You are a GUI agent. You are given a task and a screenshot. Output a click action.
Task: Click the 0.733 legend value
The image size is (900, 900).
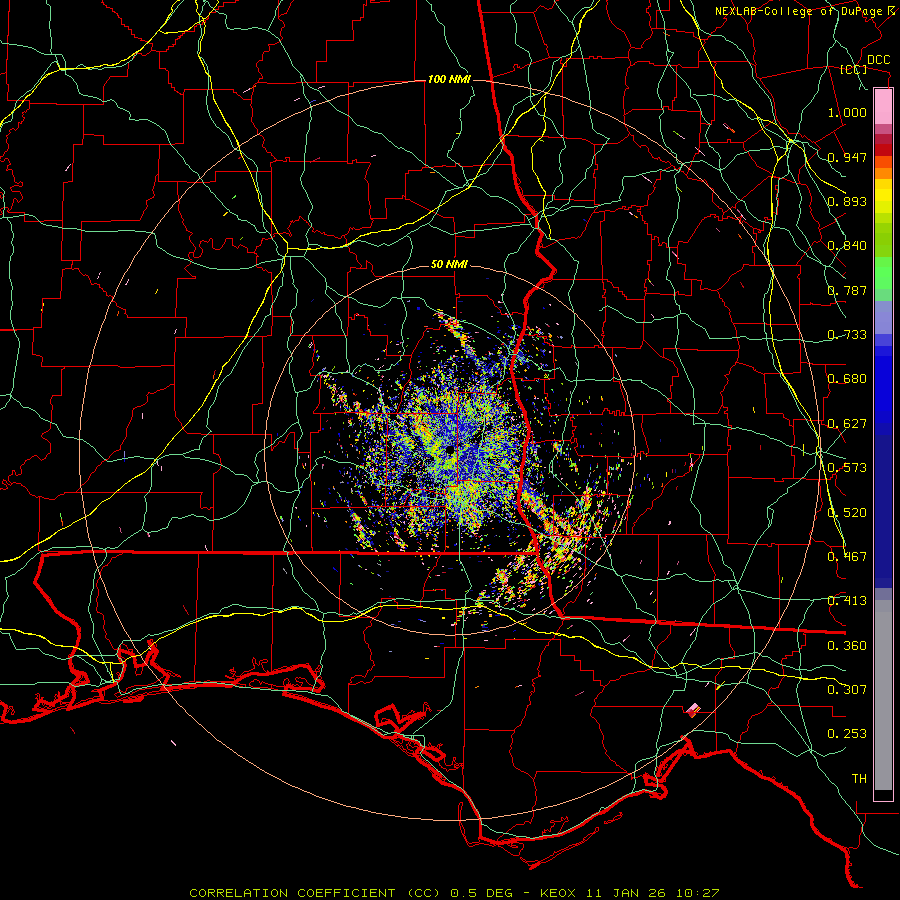click(847, 335)
